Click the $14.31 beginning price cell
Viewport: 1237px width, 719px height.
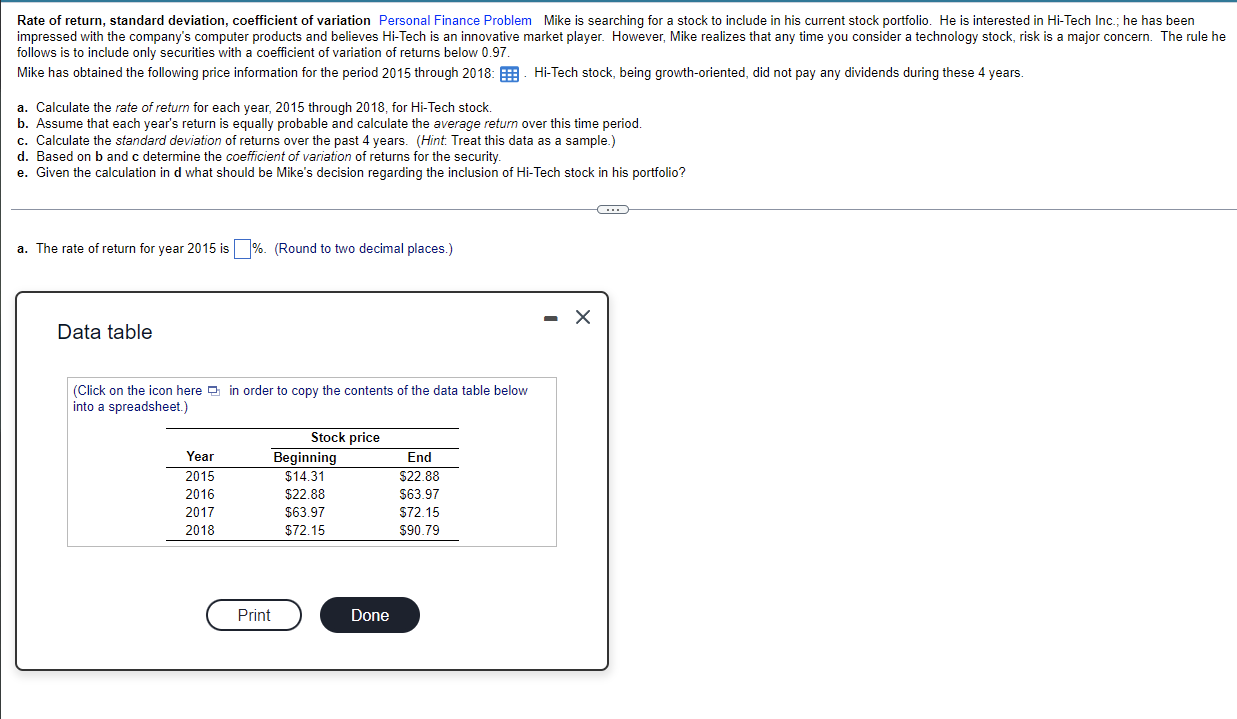[304, 476]
